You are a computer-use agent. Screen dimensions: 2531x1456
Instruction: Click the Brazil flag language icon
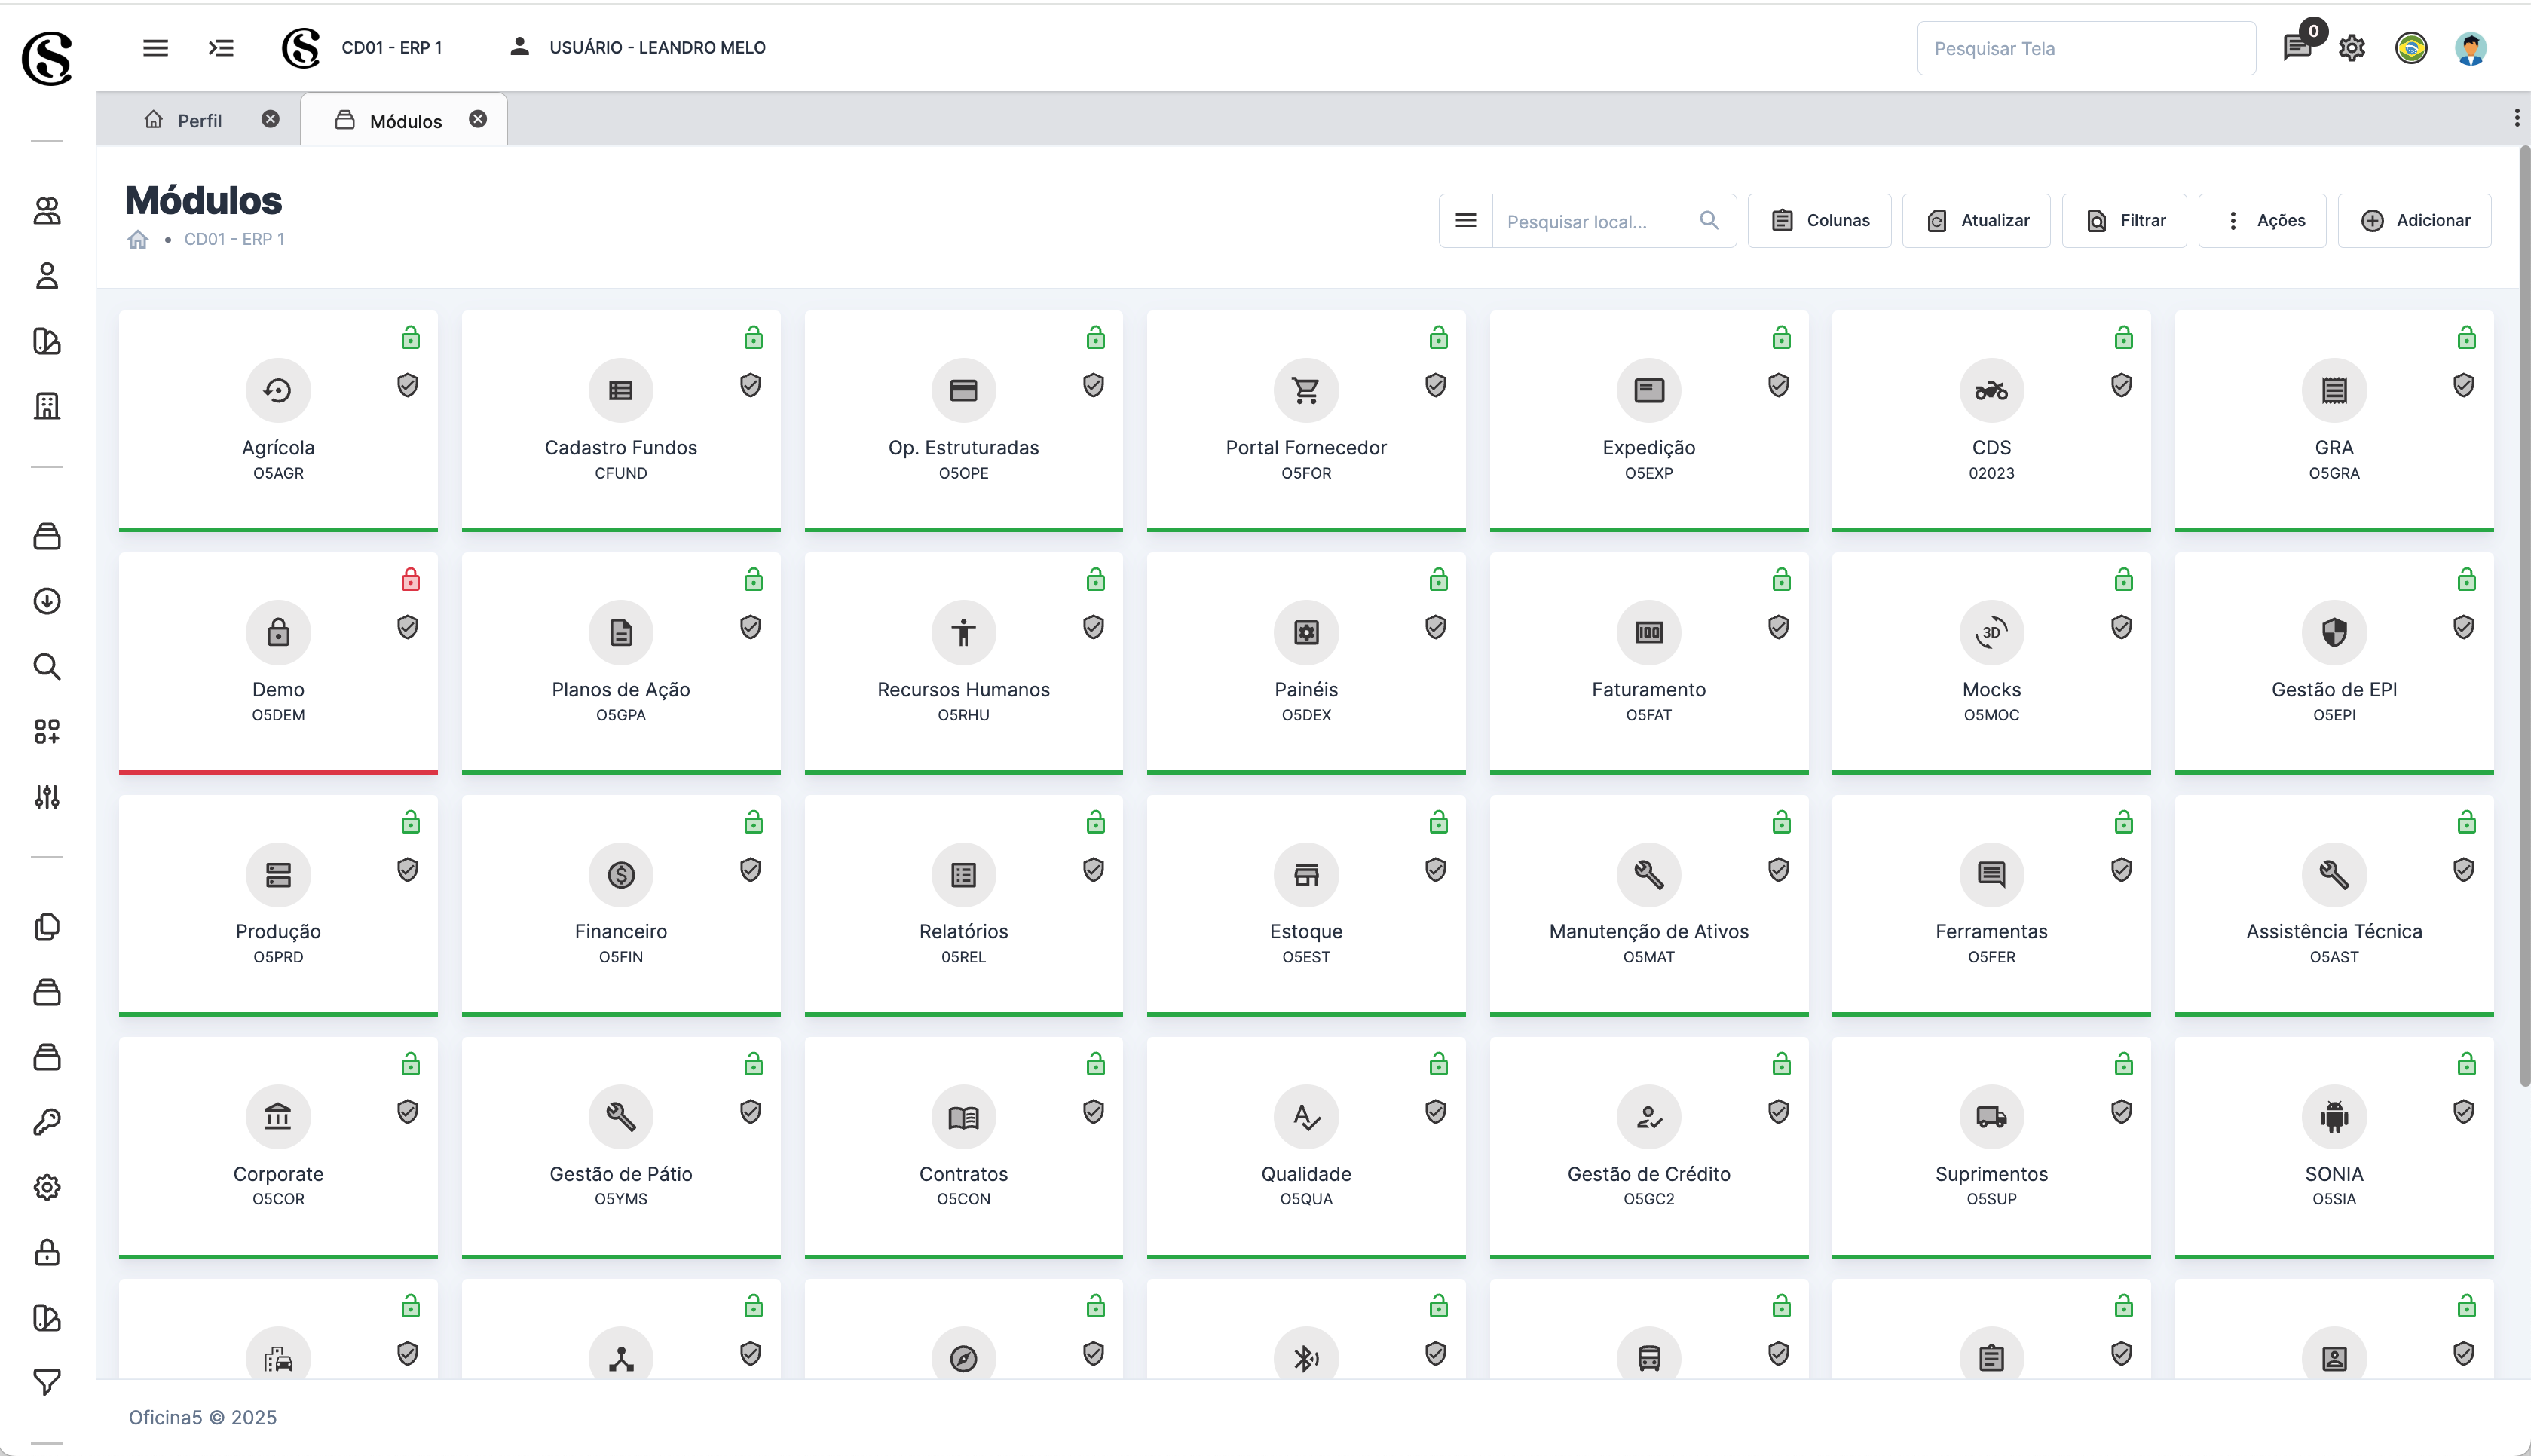(2411, 48)
